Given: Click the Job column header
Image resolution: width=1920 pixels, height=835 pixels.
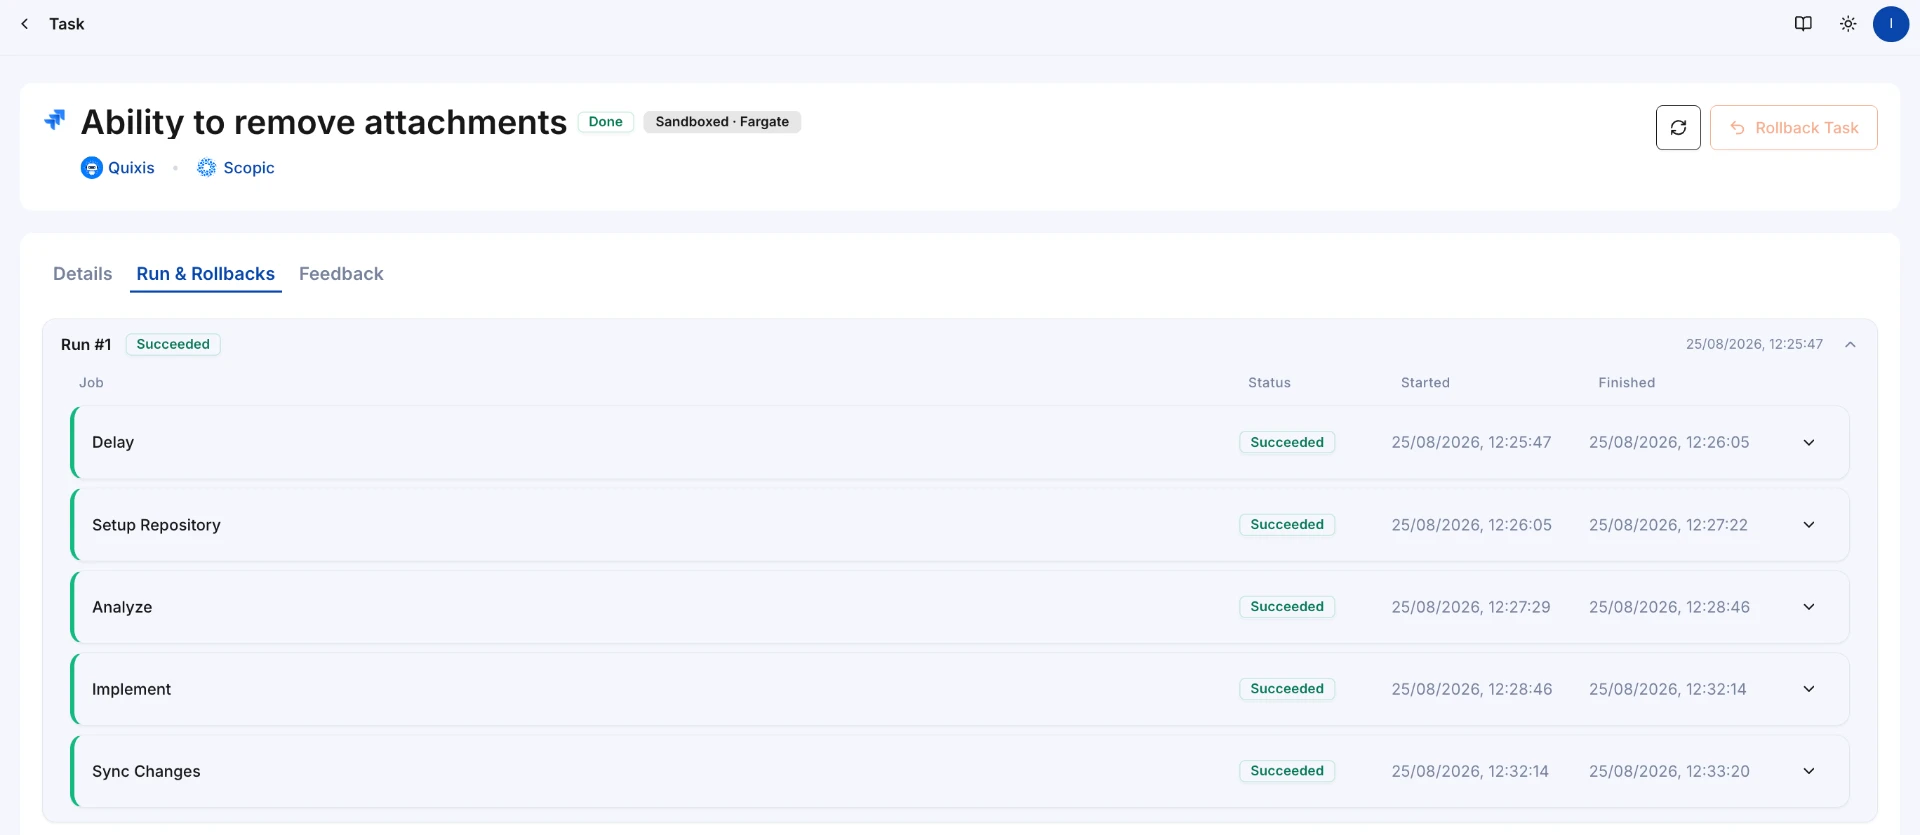Looking at the screenshot, I should (x=91, y=383).
